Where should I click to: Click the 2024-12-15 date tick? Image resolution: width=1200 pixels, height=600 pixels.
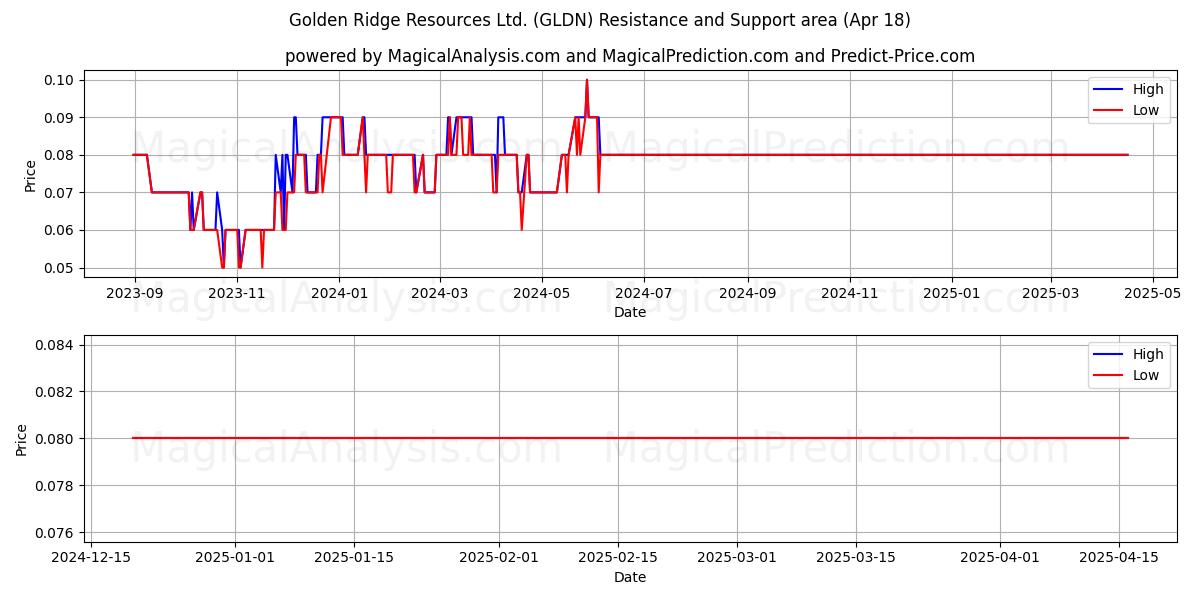click(91, 558)
